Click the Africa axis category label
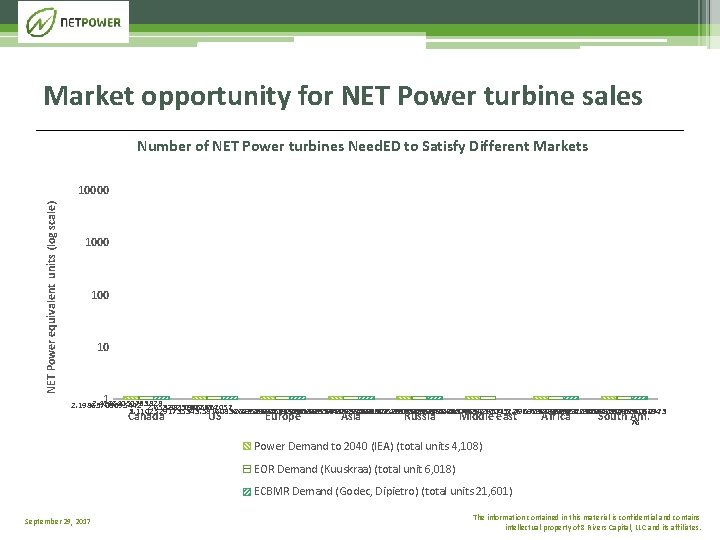 (x=556, y=417)
